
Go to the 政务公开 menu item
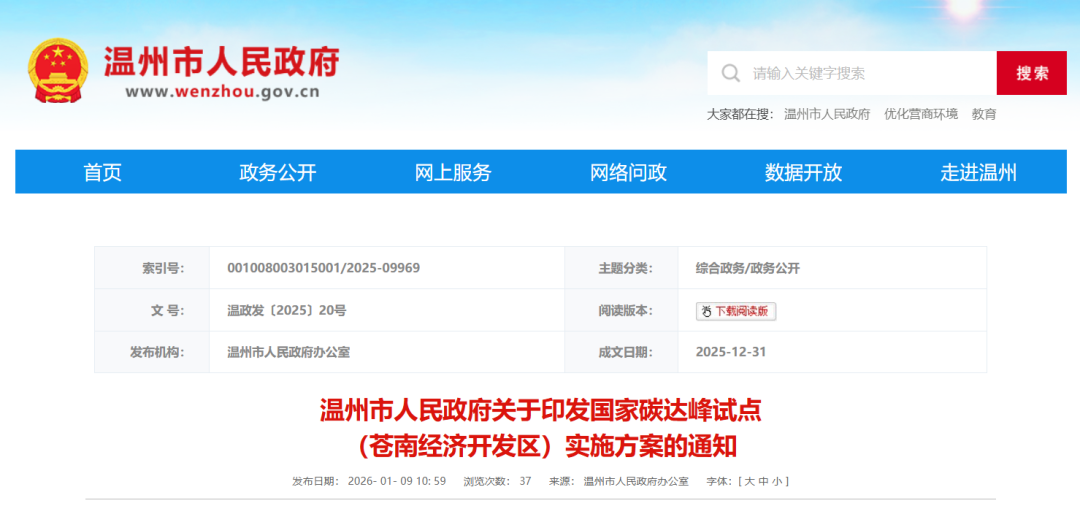click(x=278, y=172)
